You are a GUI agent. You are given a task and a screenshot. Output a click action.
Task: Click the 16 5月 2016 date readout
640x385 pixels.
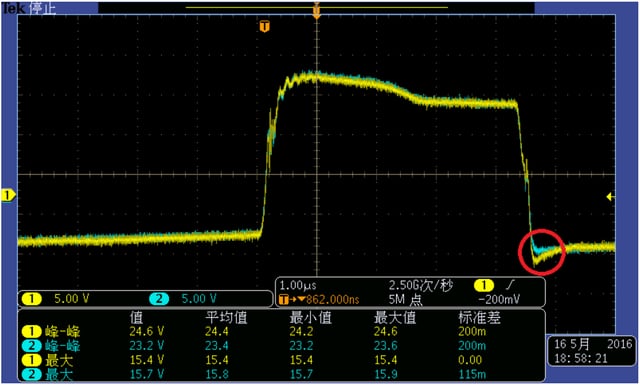[x=593, y=344]
